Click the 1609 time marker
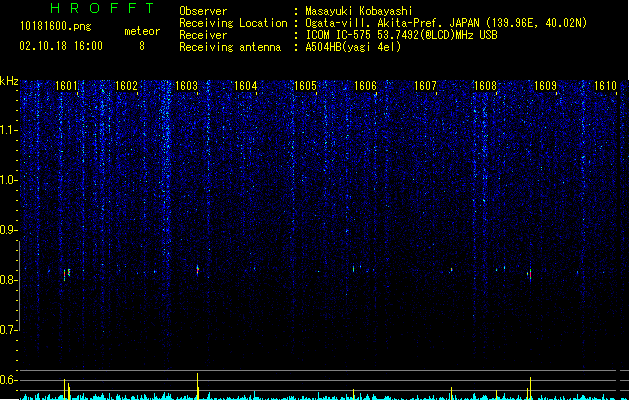 [546, 86]
